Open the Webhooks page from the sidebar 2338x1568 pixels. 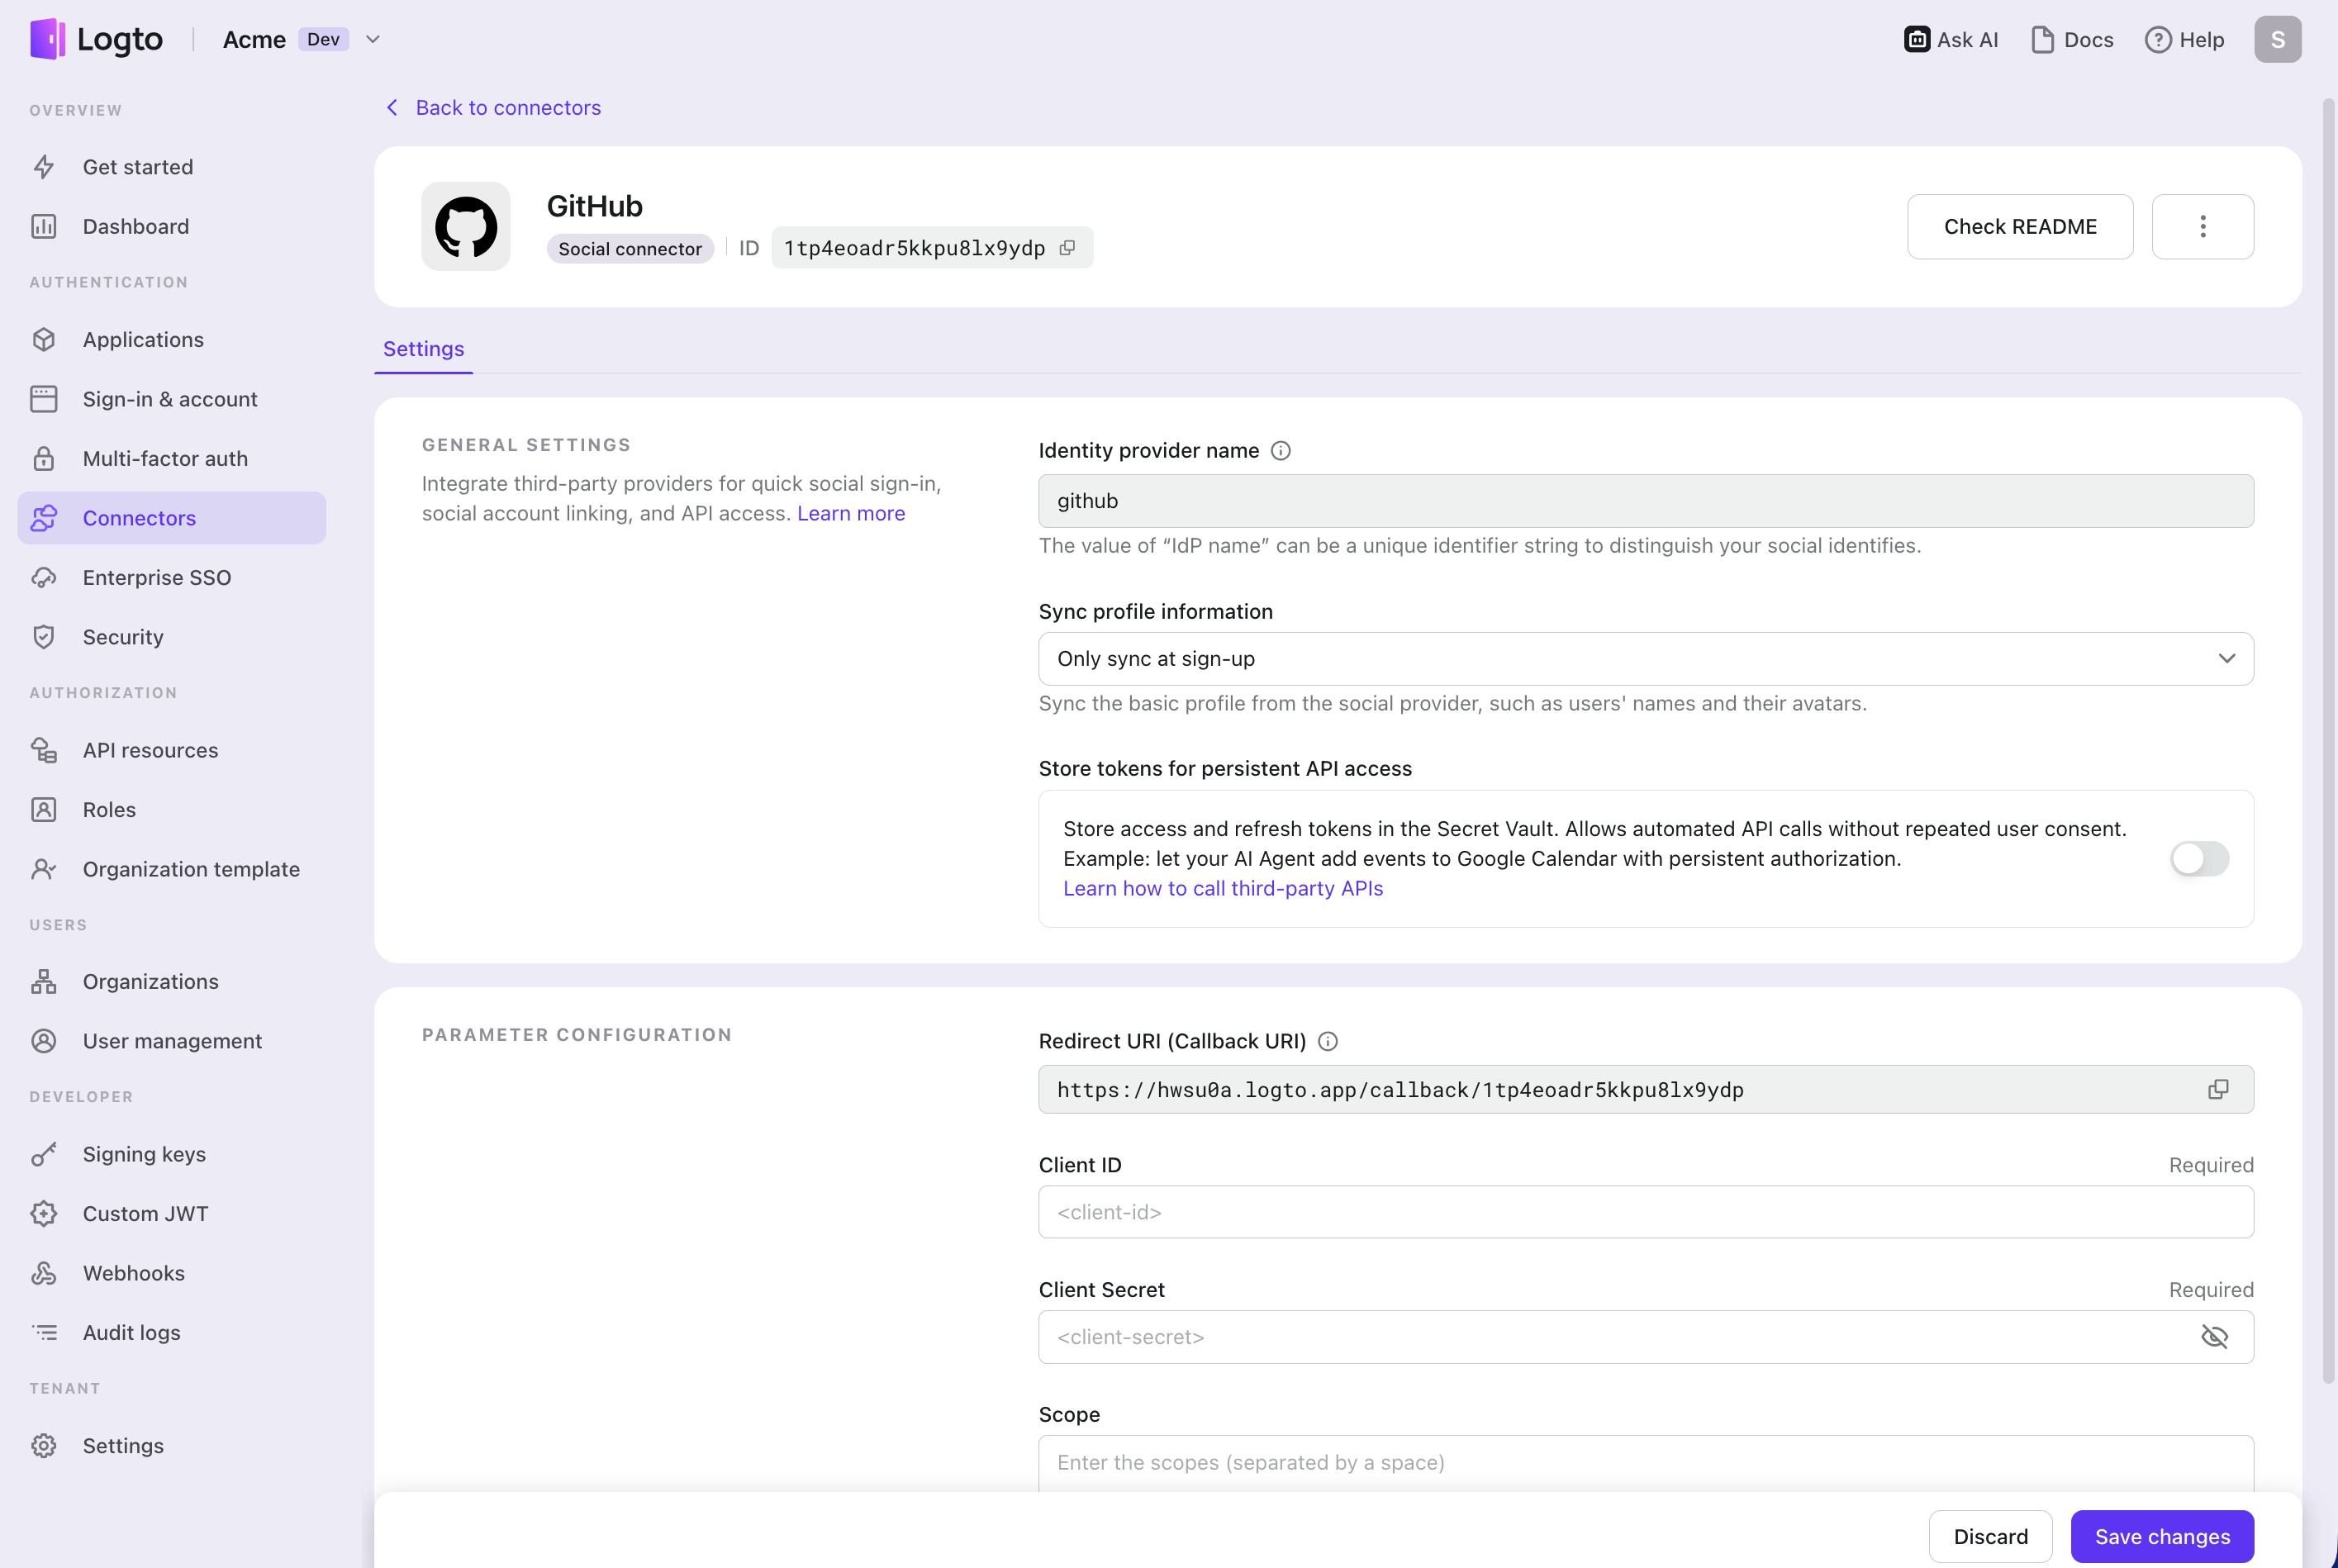133,1273
